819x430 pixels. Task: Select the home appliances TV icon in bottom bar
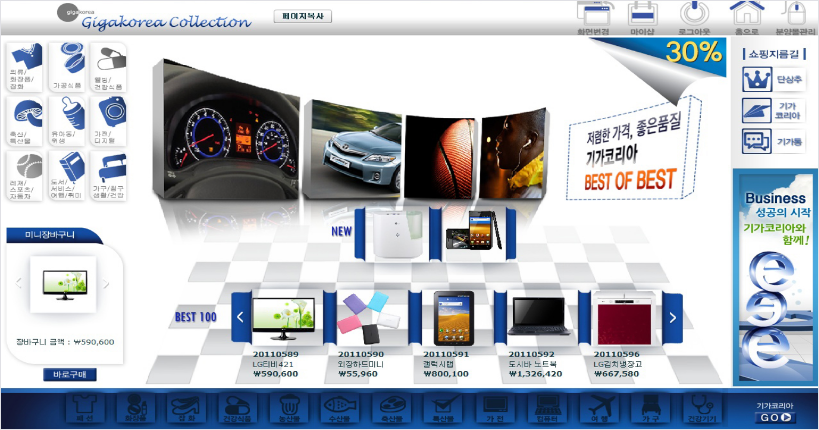(495, 409)
